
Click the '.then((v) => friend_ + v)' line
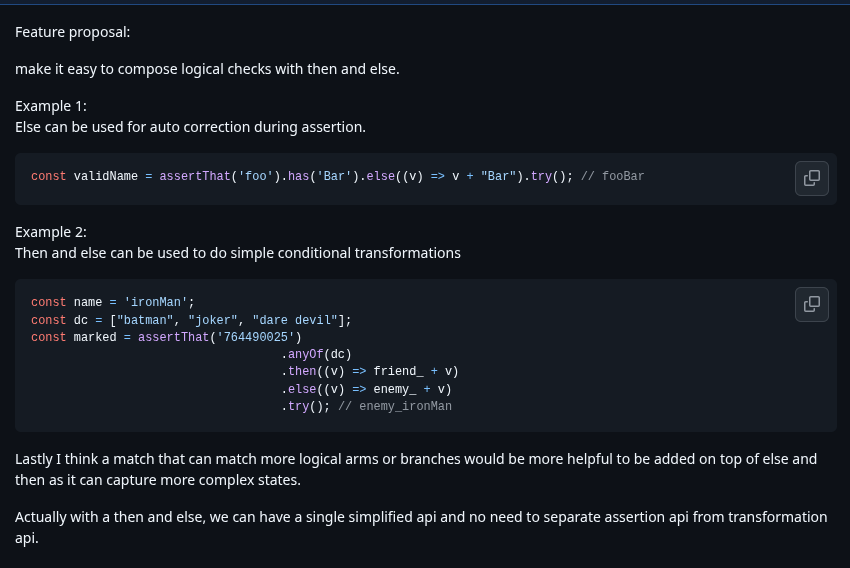pos(370,371)
